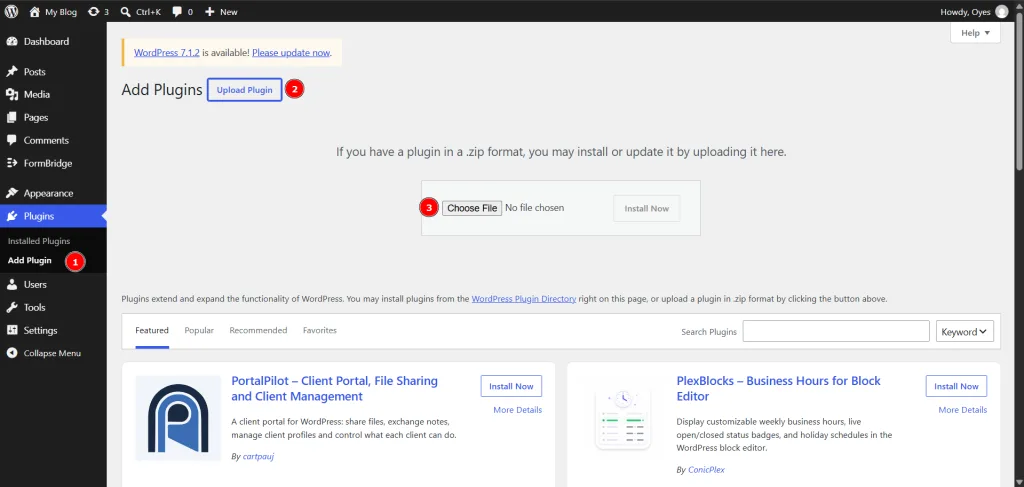The image size is (1024, 487).
Task: Click the PlexBlocks plugin thumbnail
Action: click(623, 418)
